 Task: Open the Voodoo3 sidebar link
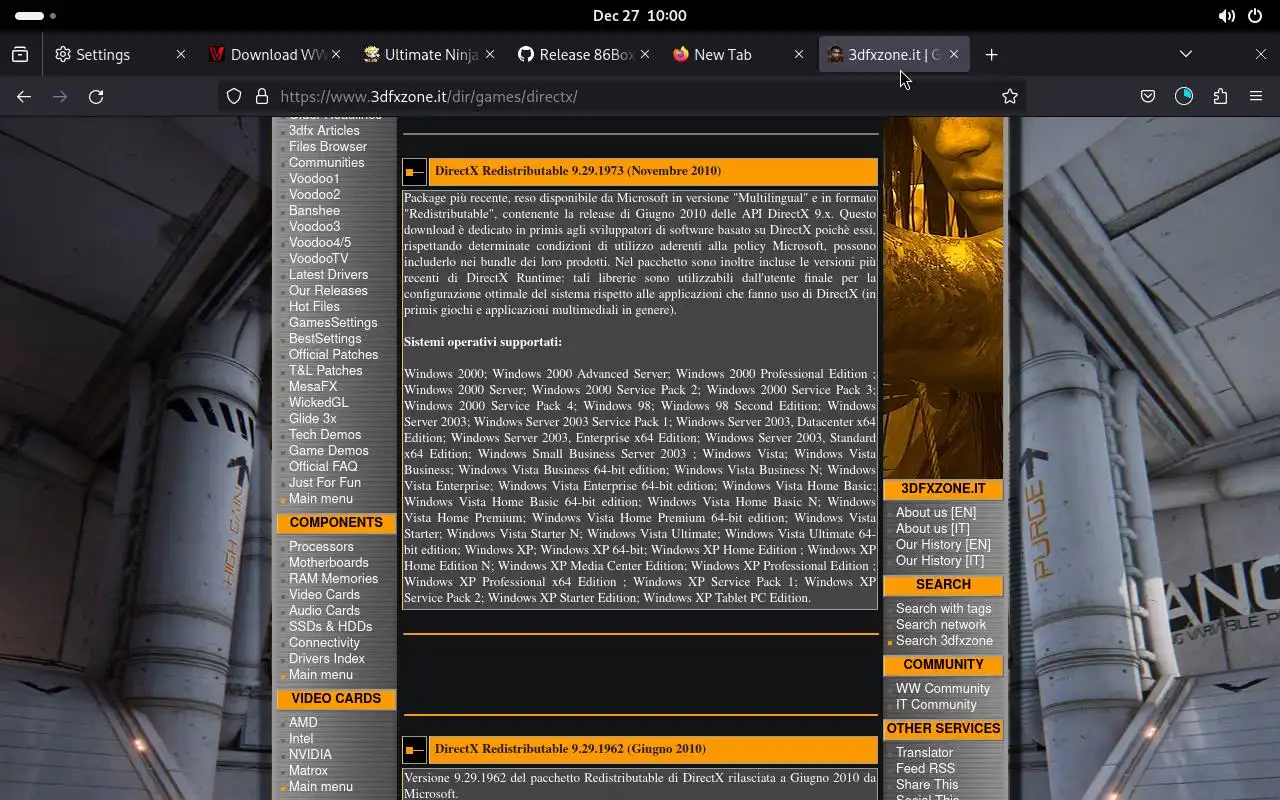(314, 227)
